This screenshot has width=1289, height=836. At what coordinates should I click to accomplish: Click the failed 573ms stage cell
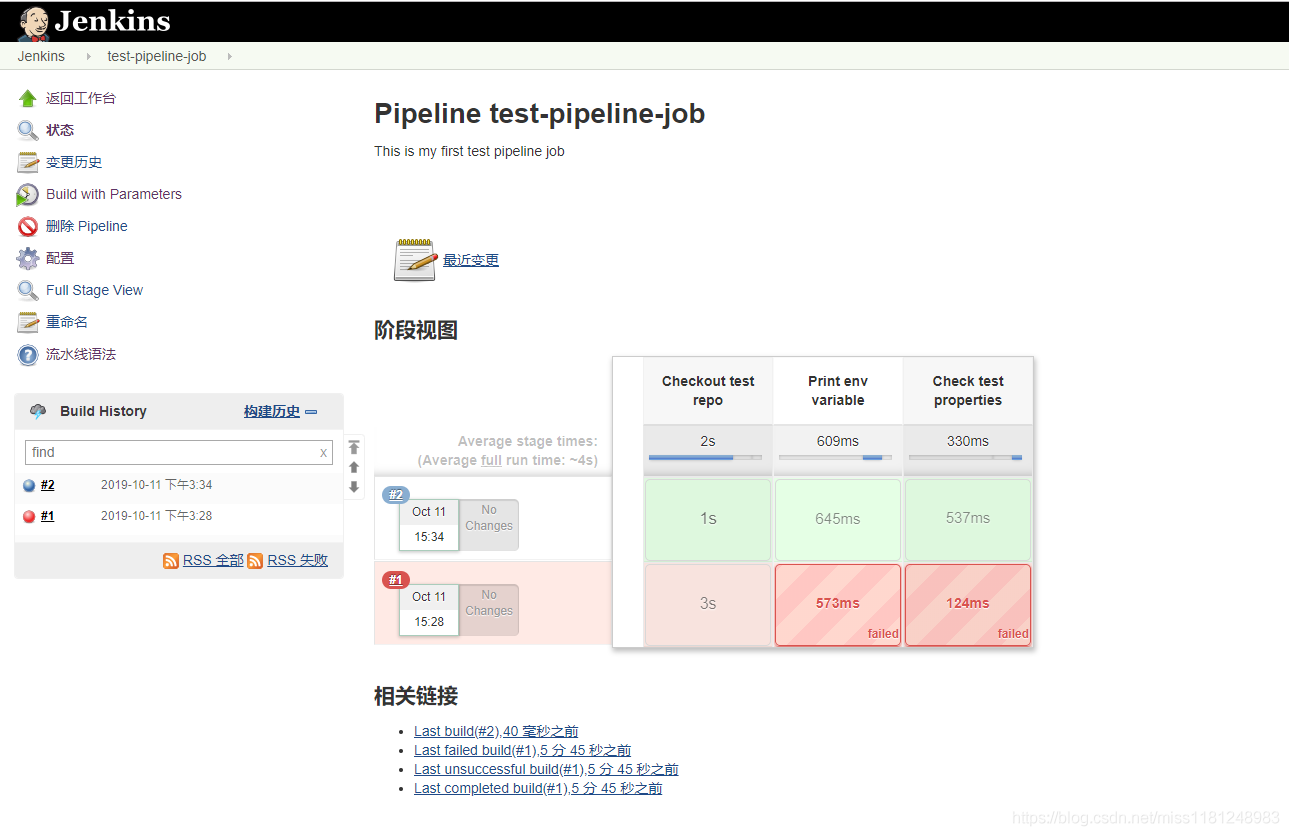coord(838,604)
